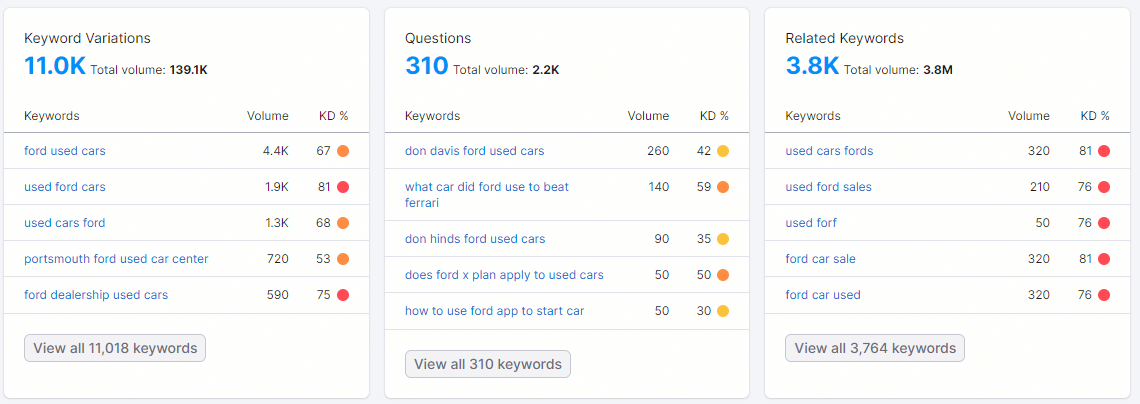
Task: Click Keywords column header in Related Keywords
Action: 813,116
